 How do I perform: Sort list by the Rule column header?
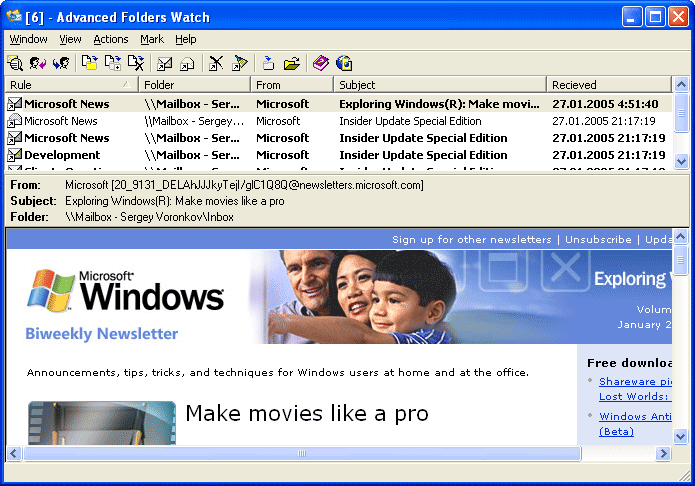[x=72, y=85]
